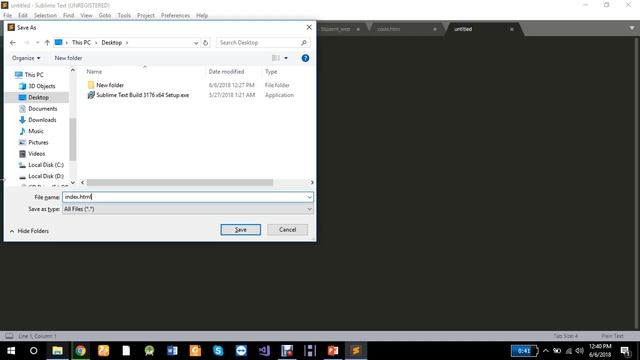Open the view options dropdown arrow
The width and height of the screenshot is (640, 360).
286,58
